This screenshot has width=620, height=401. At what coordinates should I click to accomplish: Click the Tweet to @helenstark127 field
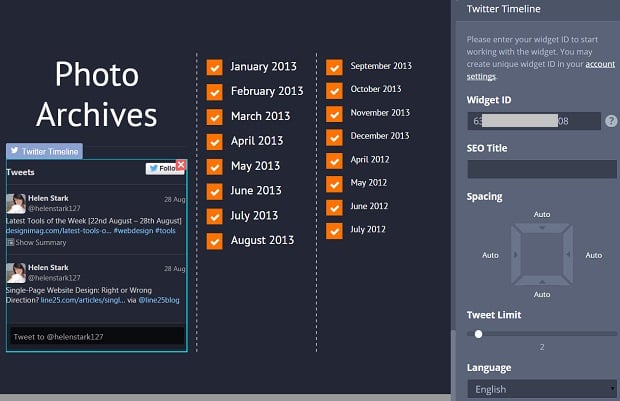point(96,337)
